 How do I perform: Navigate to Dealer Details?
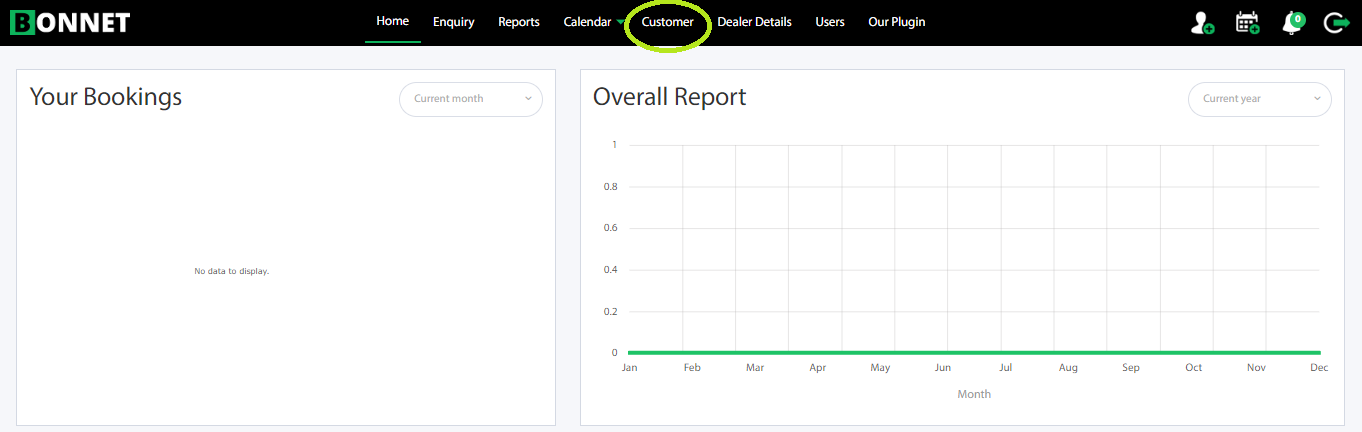click(754, 22)
